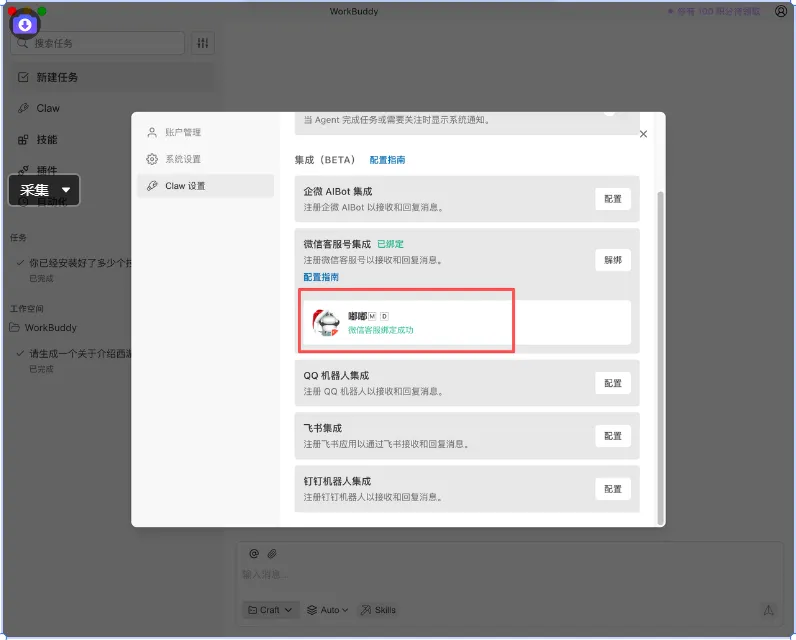Click the gear icon next to 系统设置
The image size is (796, 640).
[x=152, y=159]
